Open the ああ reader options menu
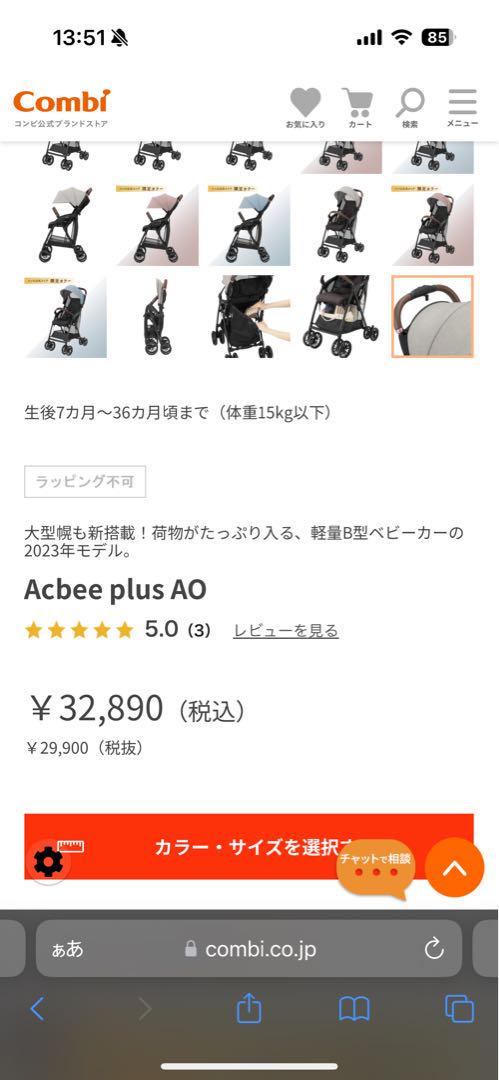This screenshot has height=1080, width=499. coord(68,949)
